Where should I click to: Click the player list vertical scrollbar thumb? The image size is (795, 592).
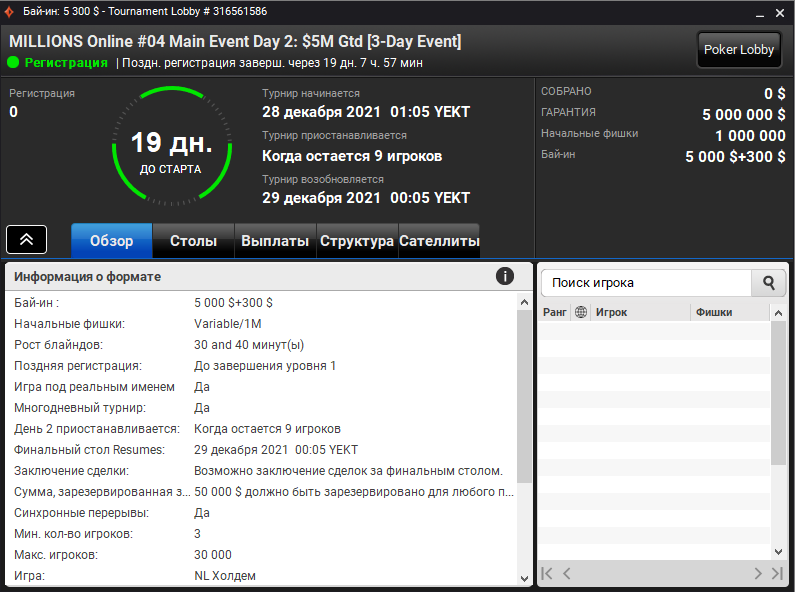tap(778, 392)
